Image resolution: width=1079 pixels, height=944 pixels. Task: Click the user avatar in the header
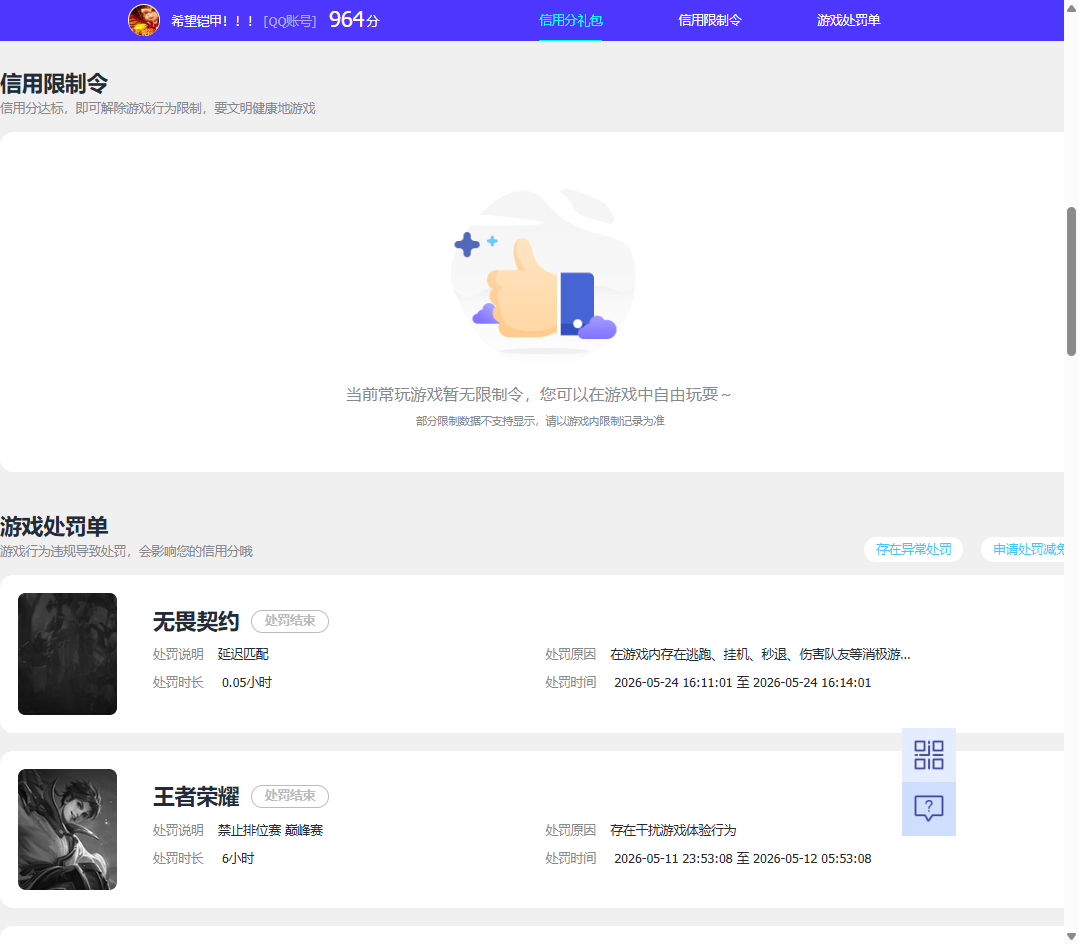[144, 20]
